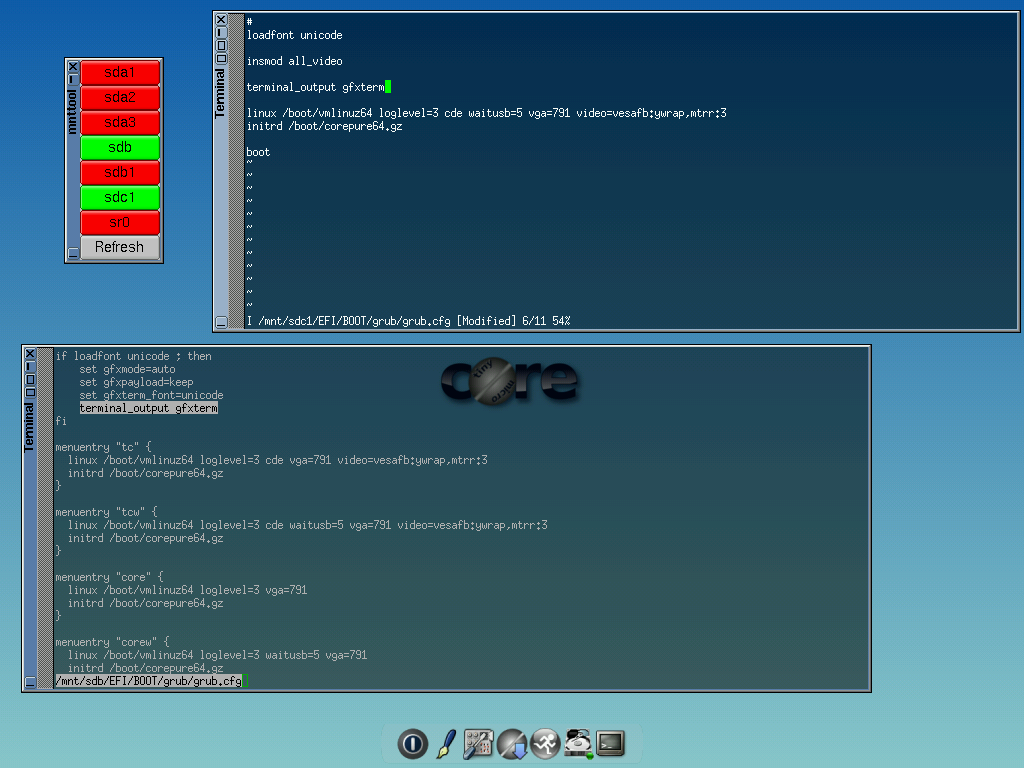Iconify the lower Terminal using dash button
The height and width of the screenshot is (768, 1024).
pos(29,366)
